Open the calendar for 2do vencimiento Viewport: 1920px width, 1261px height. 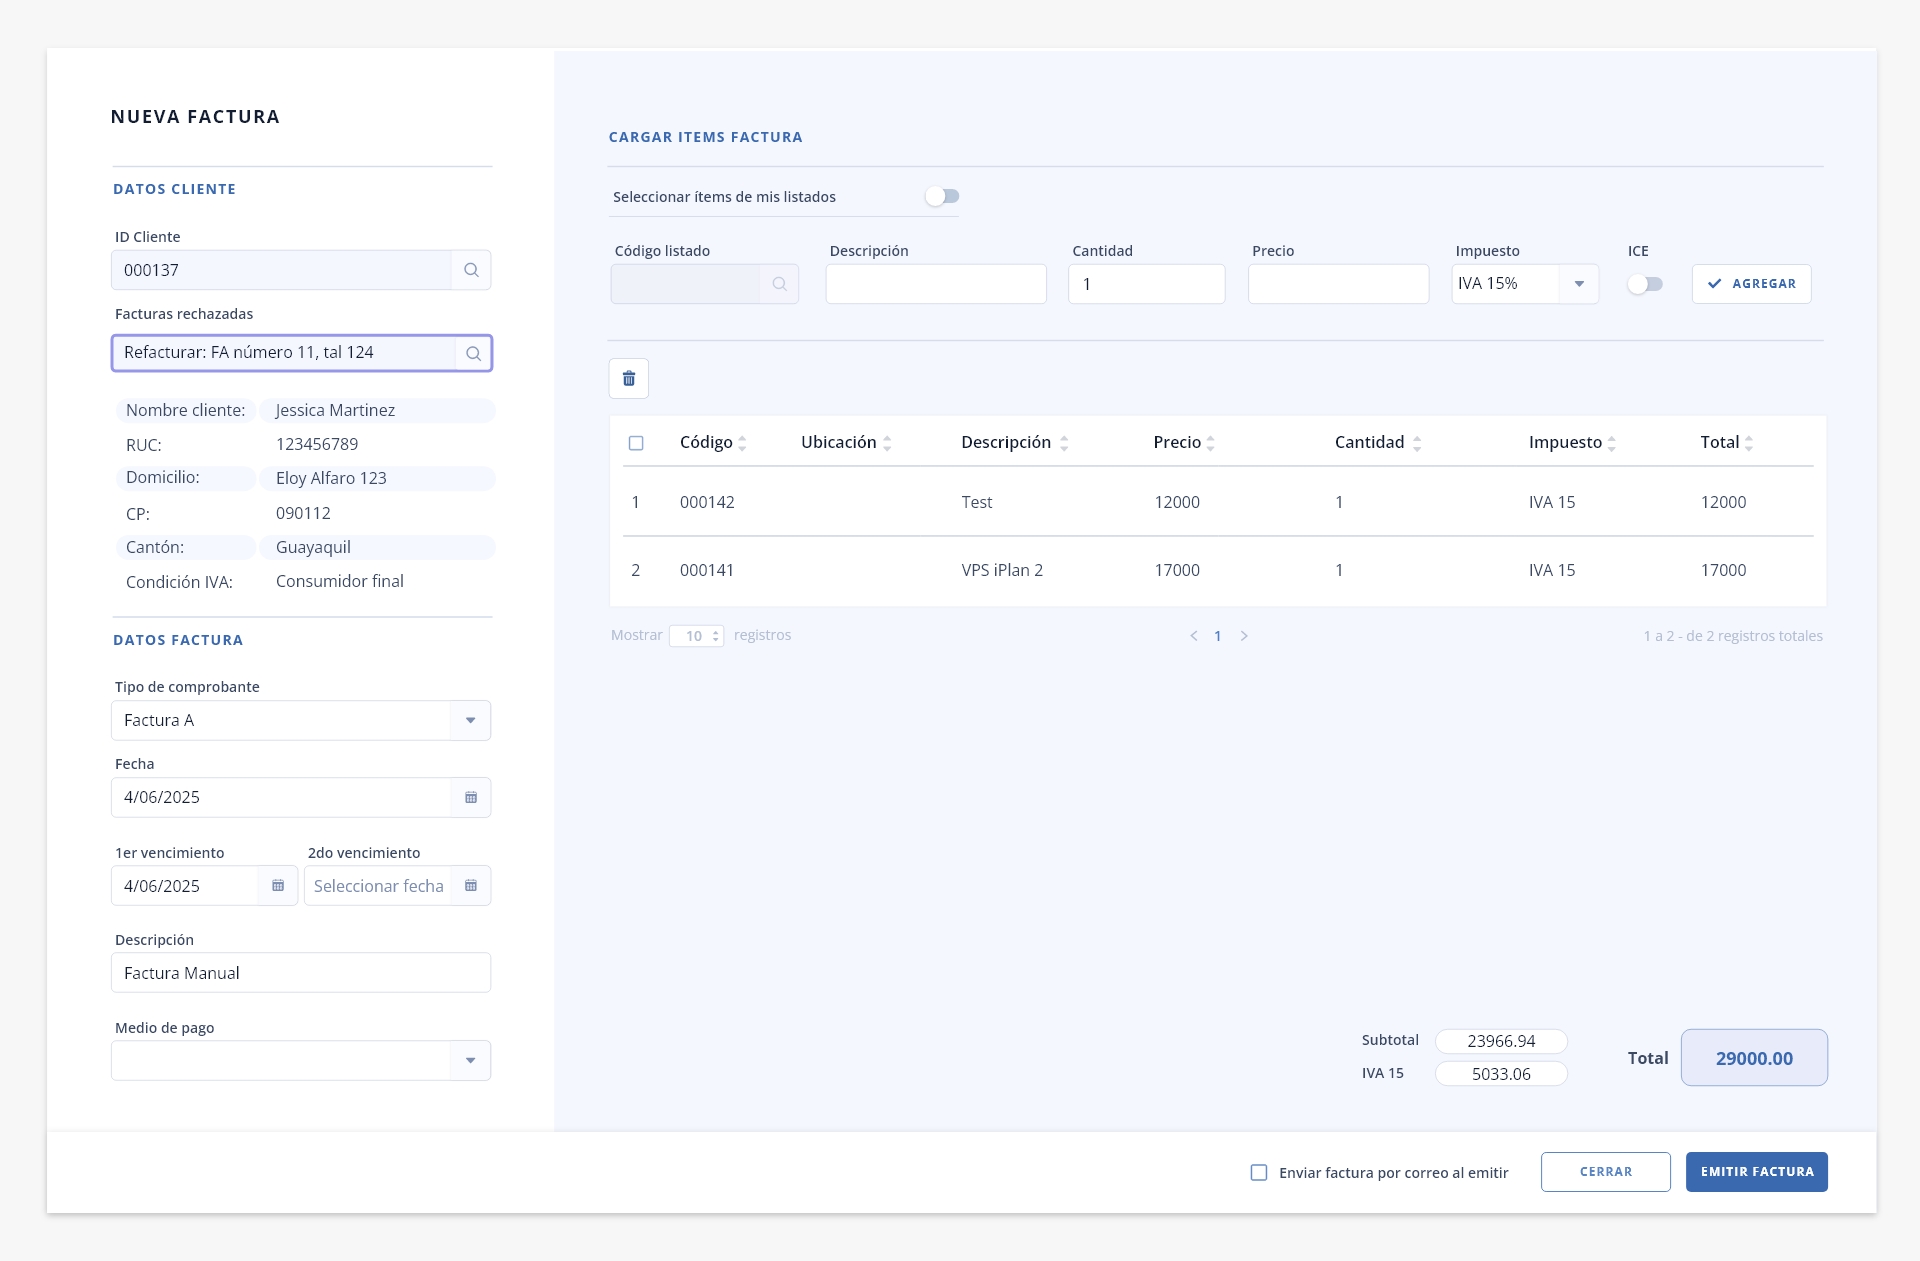click(x=471, y=886)
